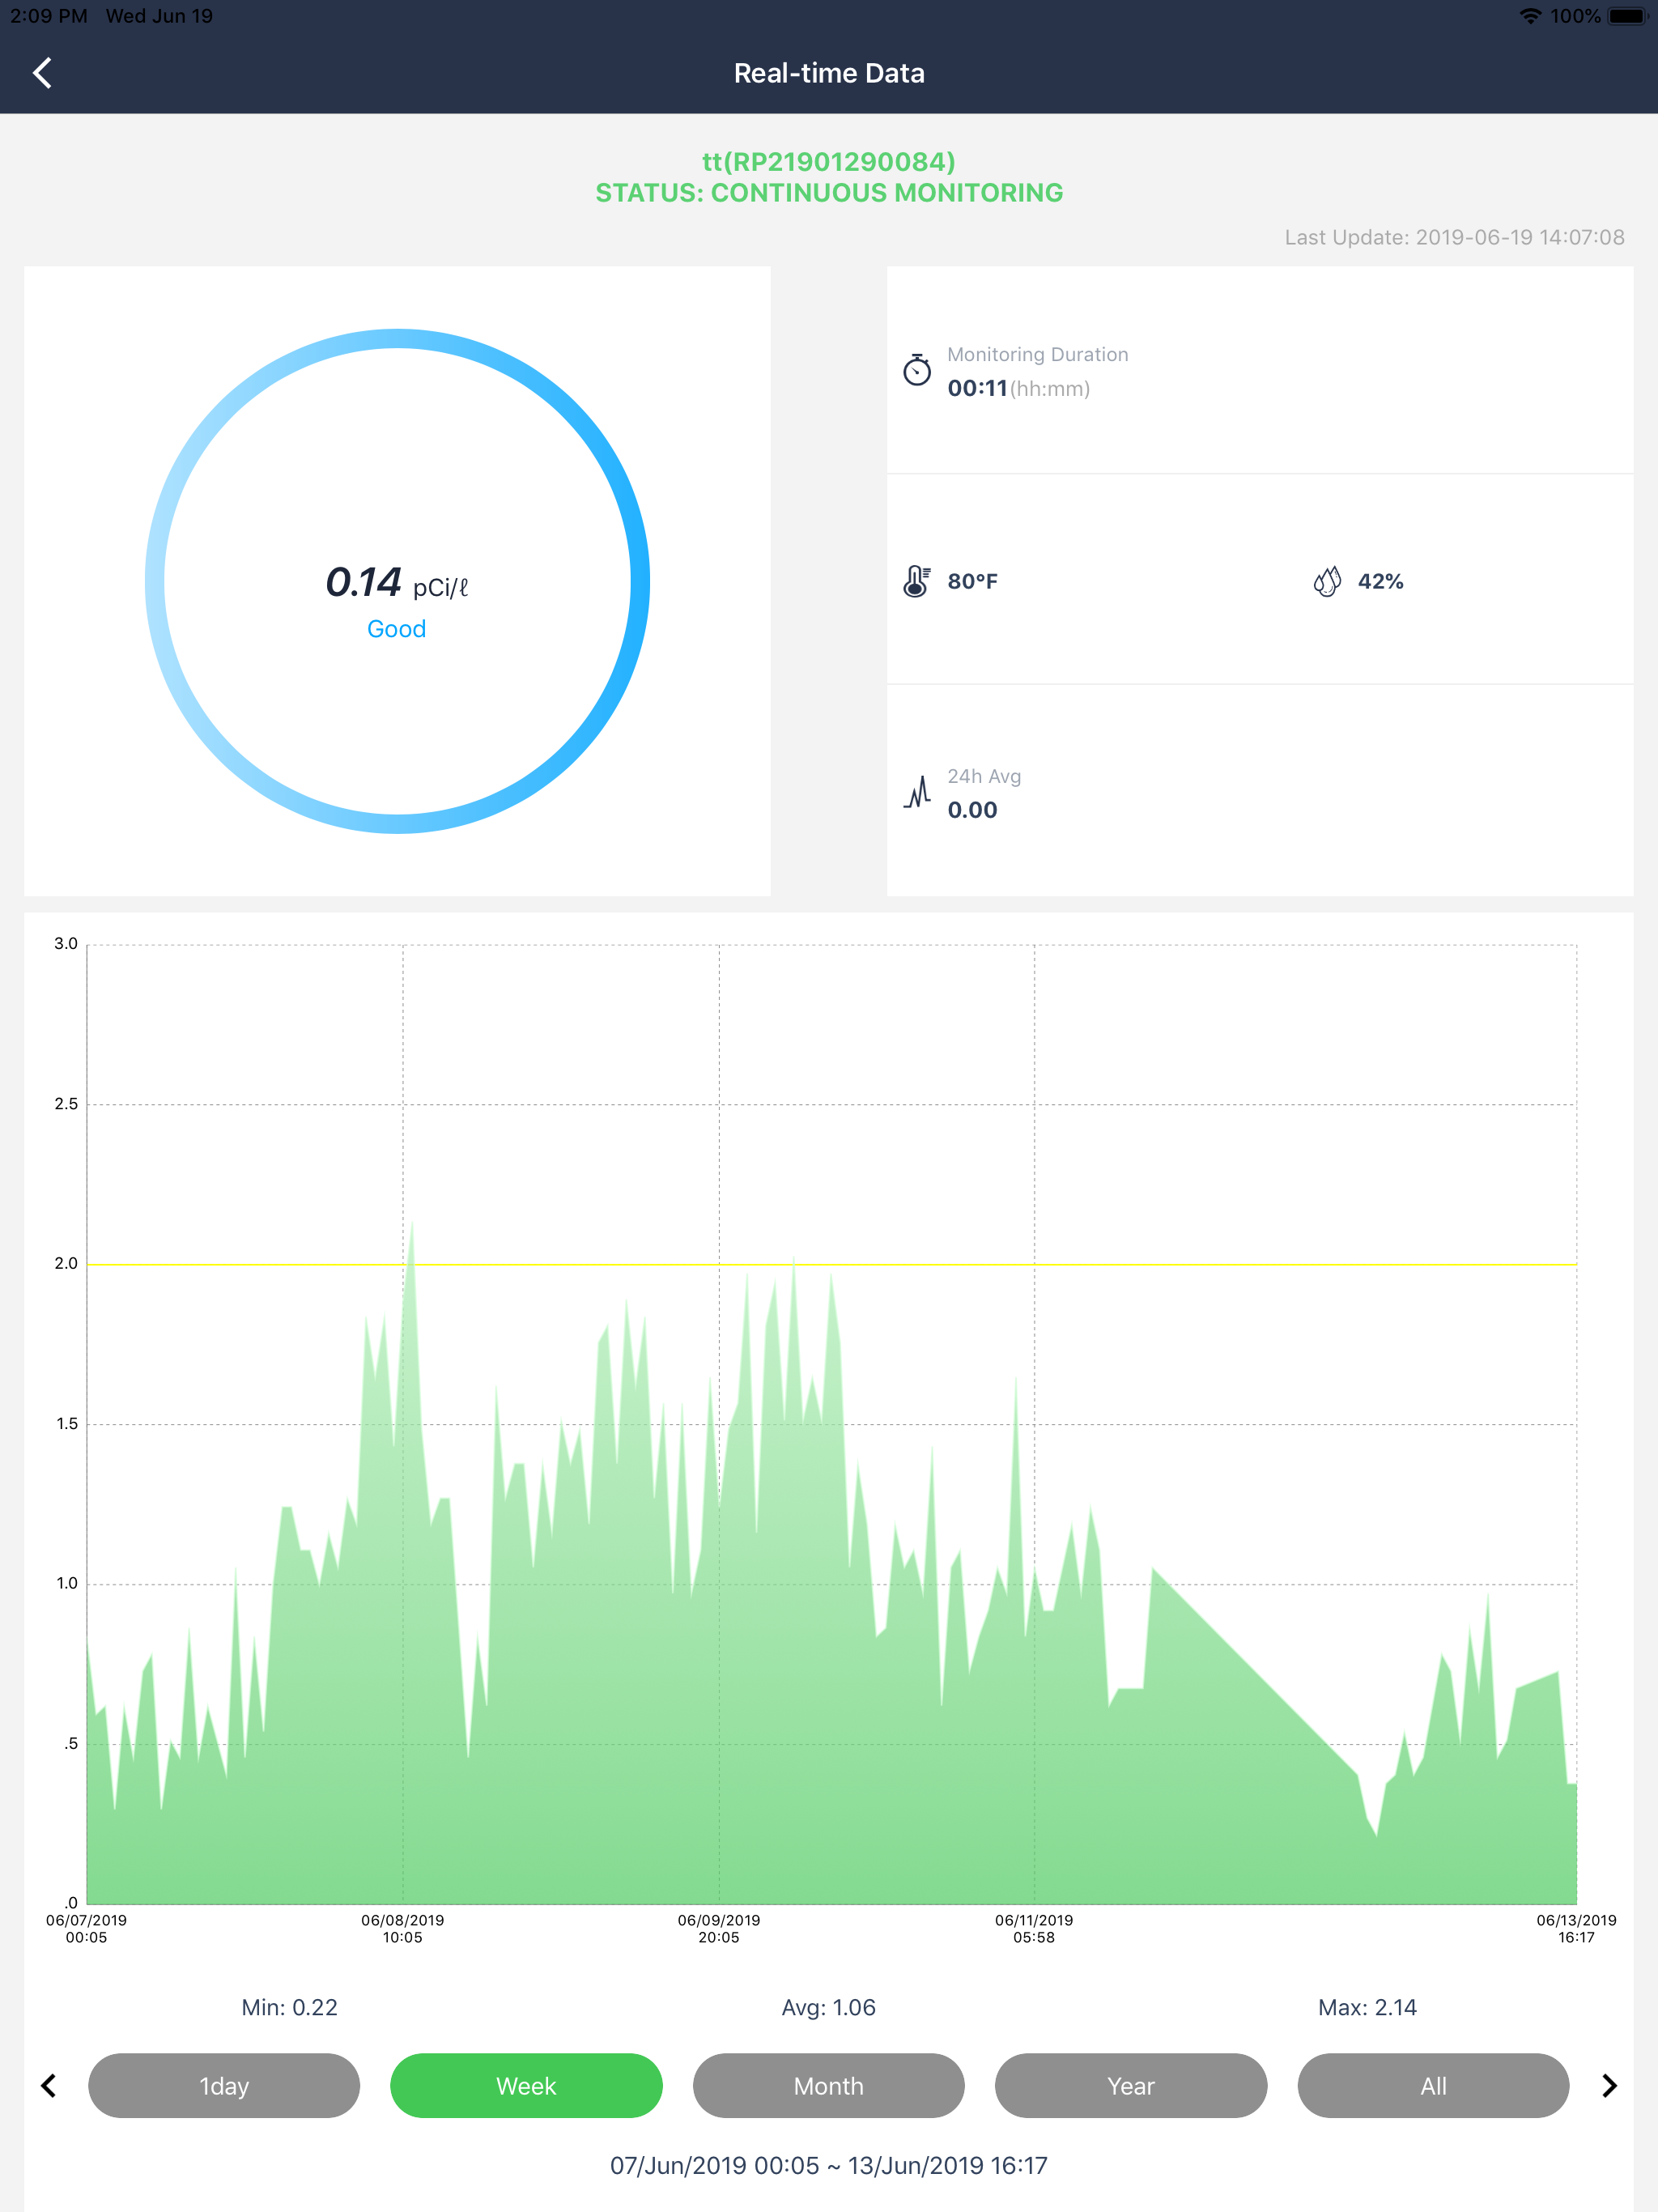Show All data range

pyautogui.click(x=1433, y=2085)
